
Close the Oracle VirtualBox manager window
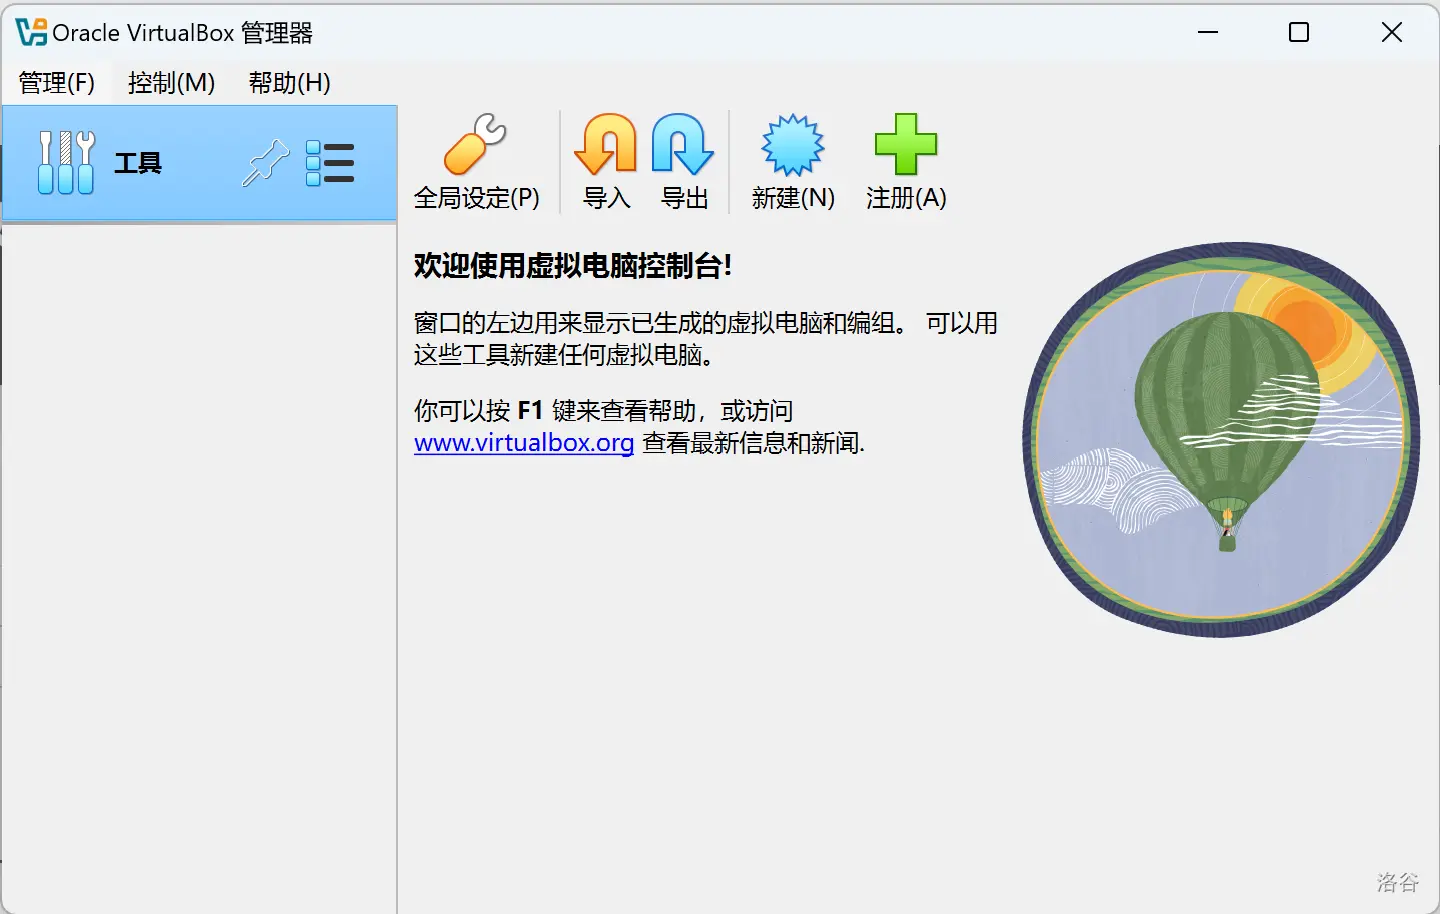point(1391,33)
